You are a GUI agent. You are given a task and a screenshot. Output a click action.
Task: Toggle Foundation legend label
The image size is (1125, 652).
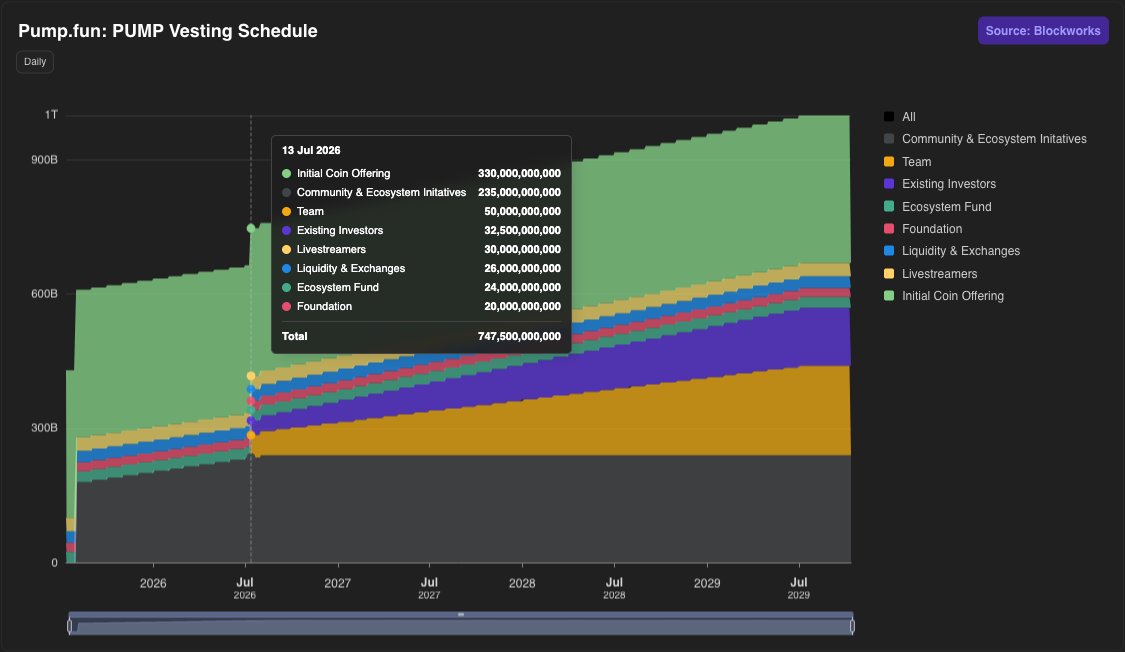pos(932,229)
